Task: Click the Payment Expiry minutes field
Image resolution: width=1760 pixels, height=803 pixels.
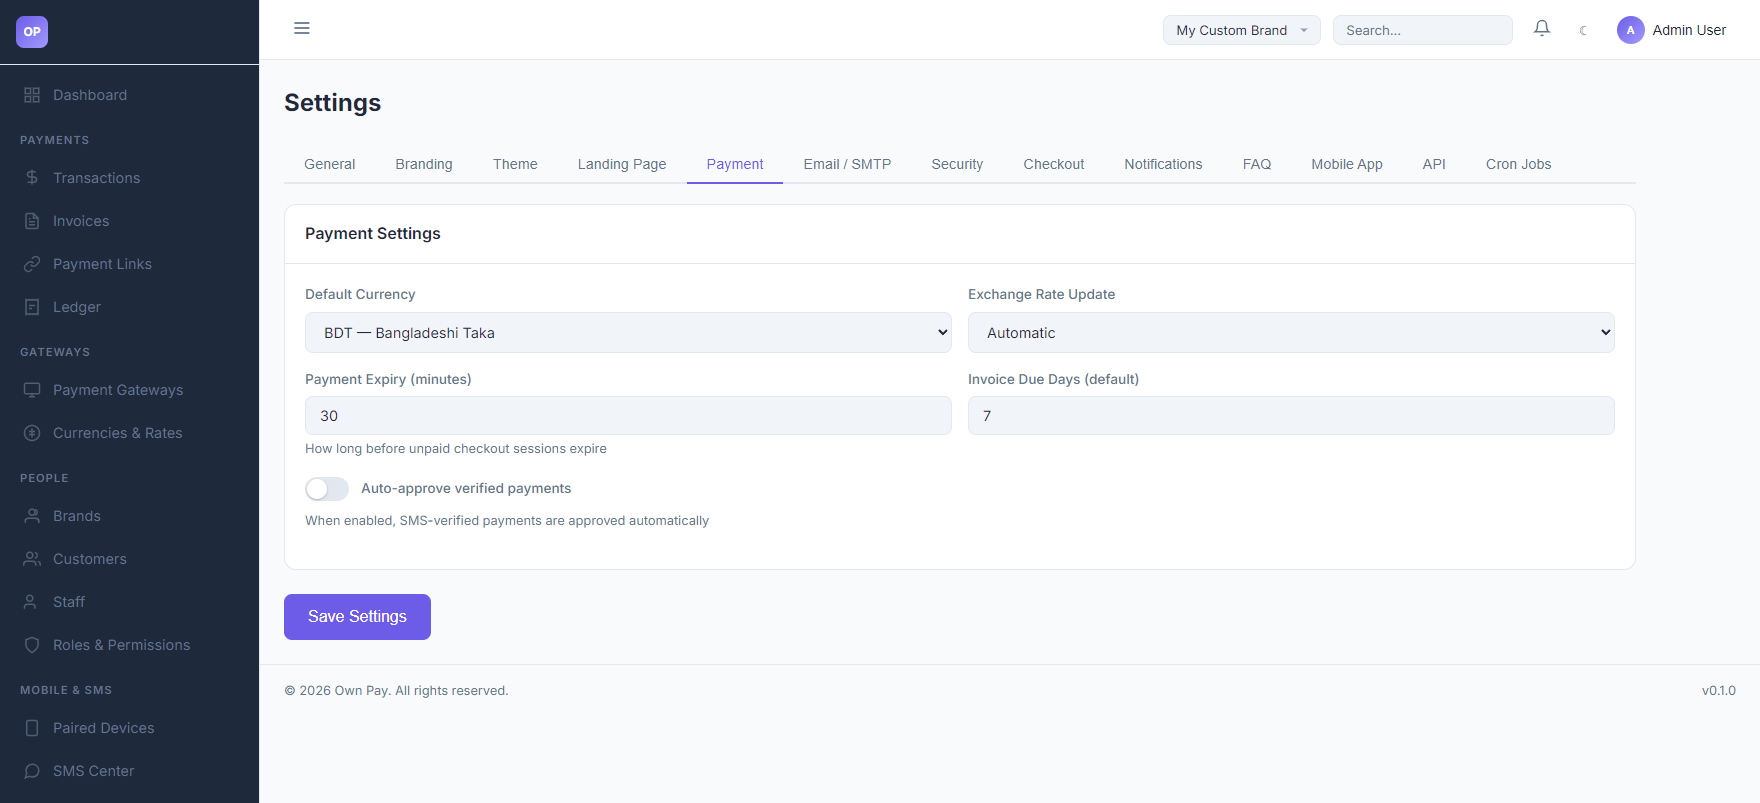Action: tap(628, 415)
